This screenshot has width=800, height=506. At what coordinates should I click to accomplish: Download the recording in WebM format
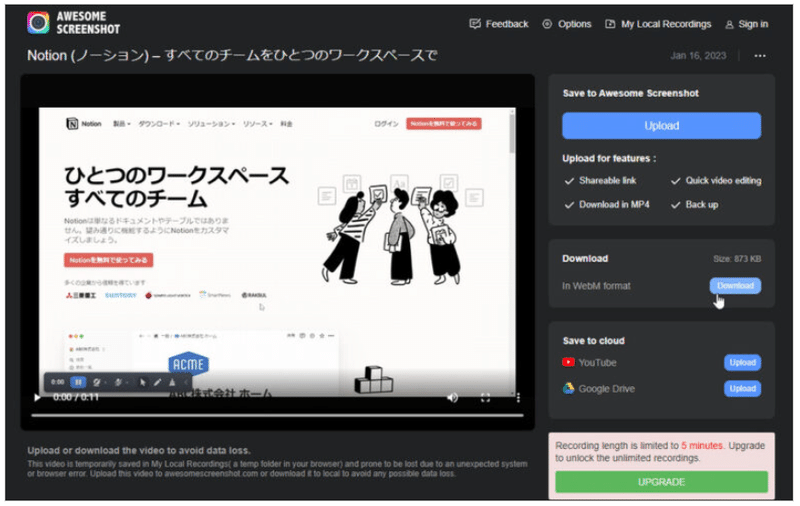click(735, 286)
